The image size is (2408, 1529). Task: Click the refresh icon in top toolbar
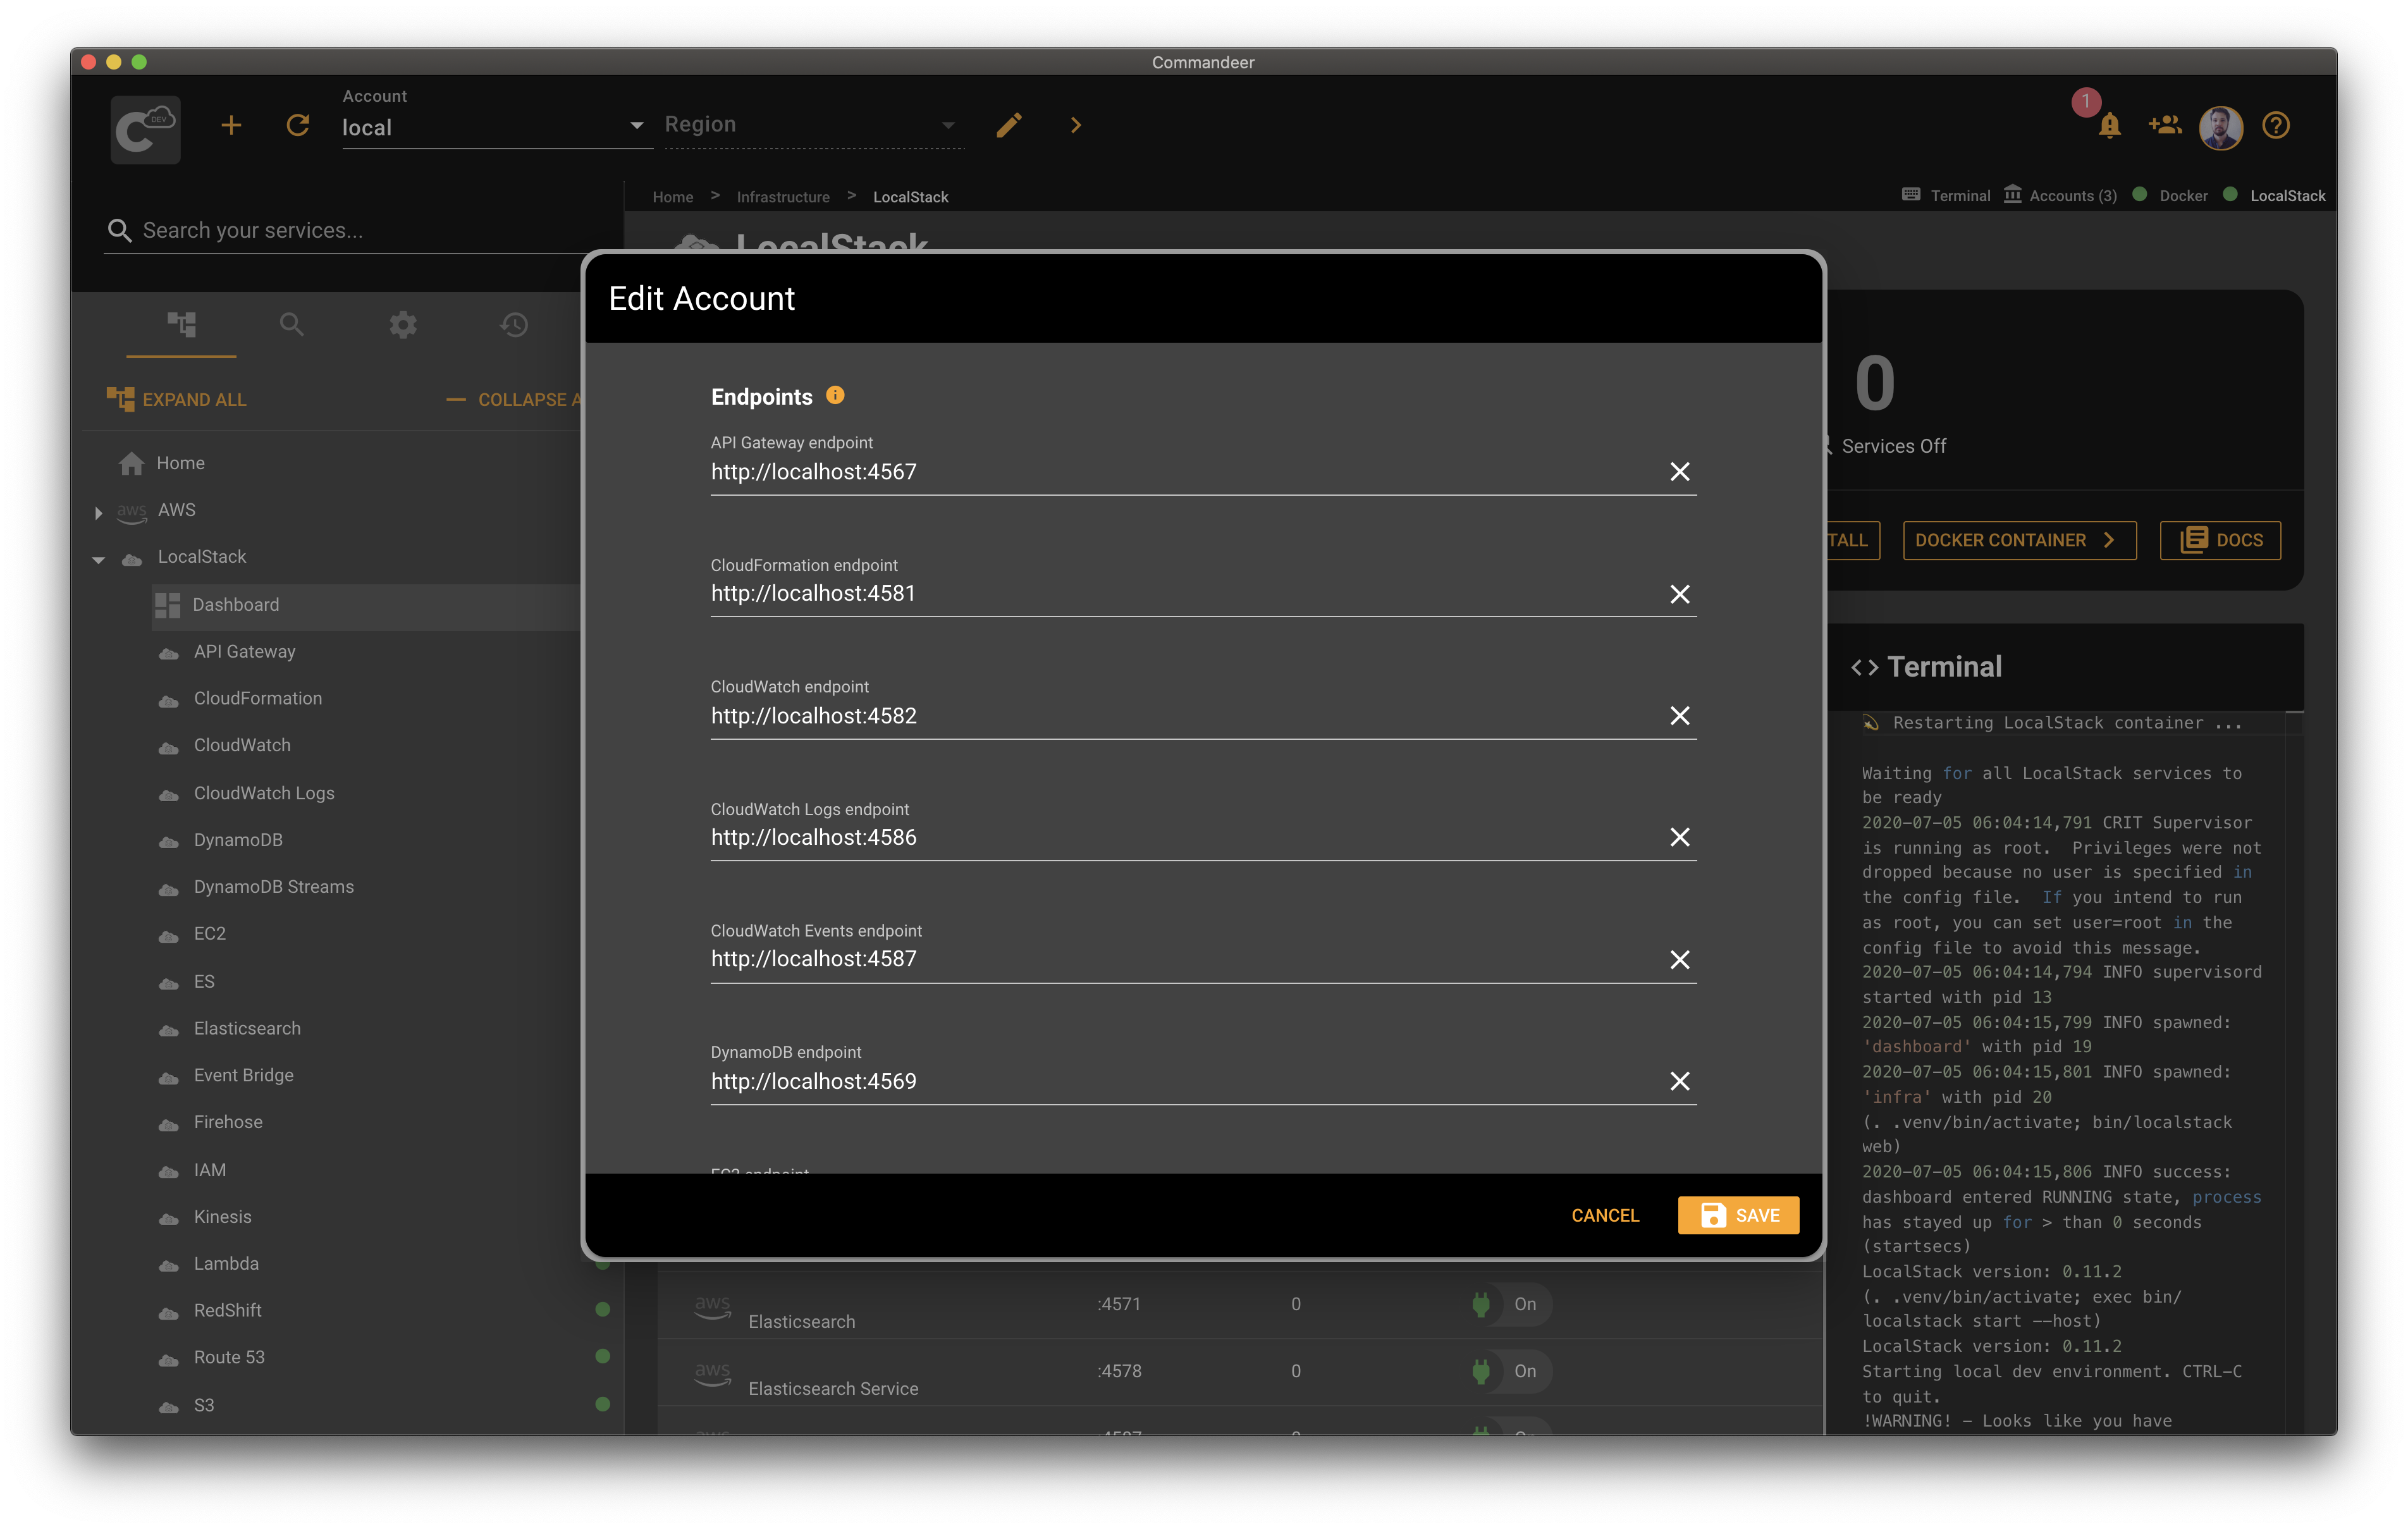298,126
